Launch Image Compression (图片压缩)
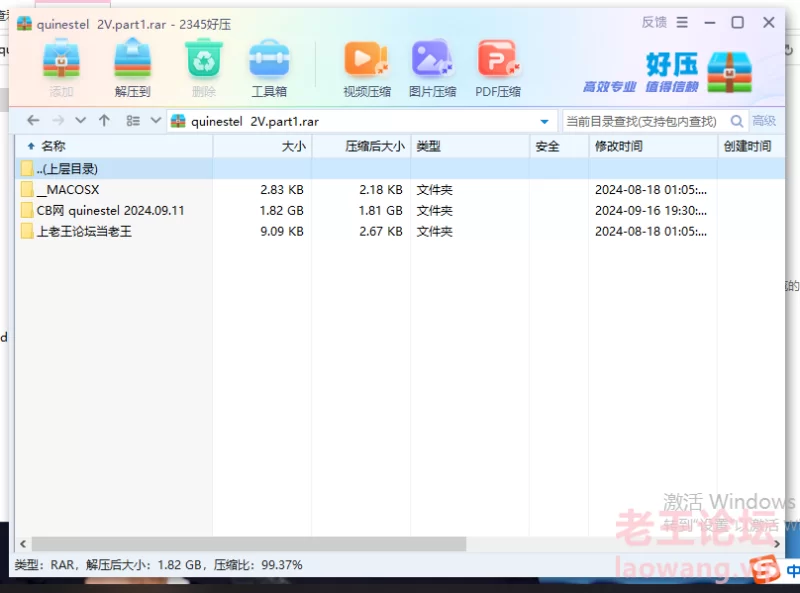The image size is (800, 593). [x=432, y=60]
